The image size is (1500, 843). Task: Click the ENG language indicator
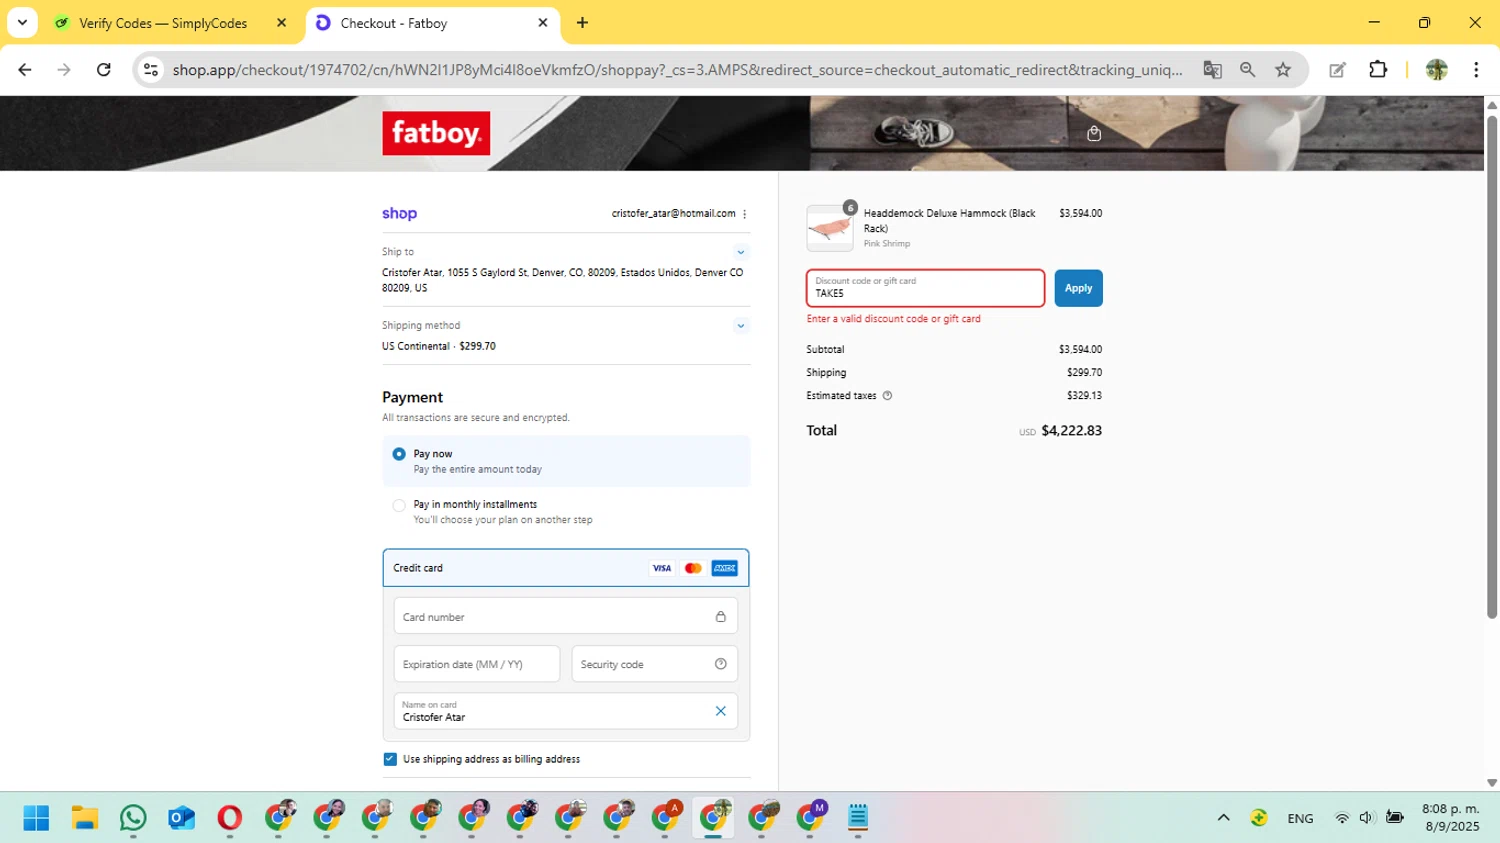(x=1301, y=818)
